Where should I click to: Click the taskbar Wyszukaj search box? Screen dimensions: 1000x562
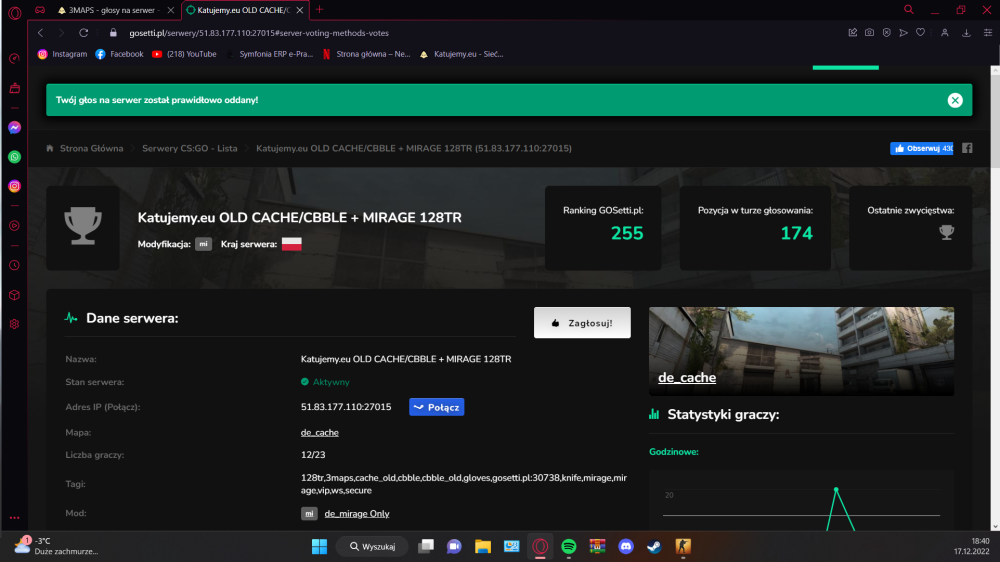pos(373,547)
